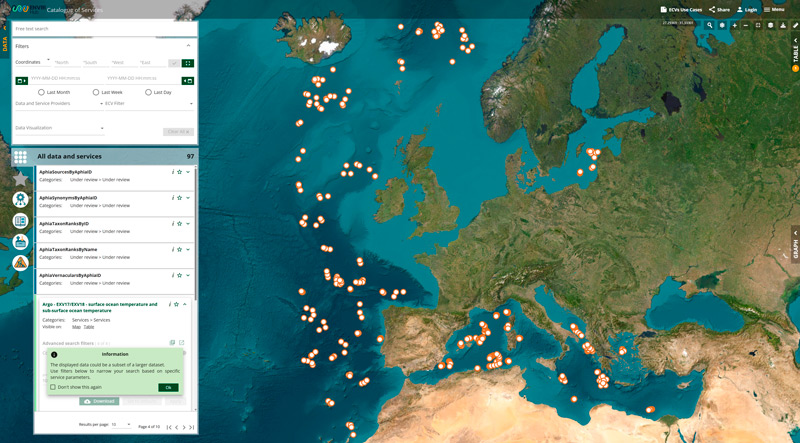Expand the AphiaTaxonRanksByID entry
Image resolution: width=800 pixels, height=443 pixels.
pyautogui.click(x=188, y=224)
